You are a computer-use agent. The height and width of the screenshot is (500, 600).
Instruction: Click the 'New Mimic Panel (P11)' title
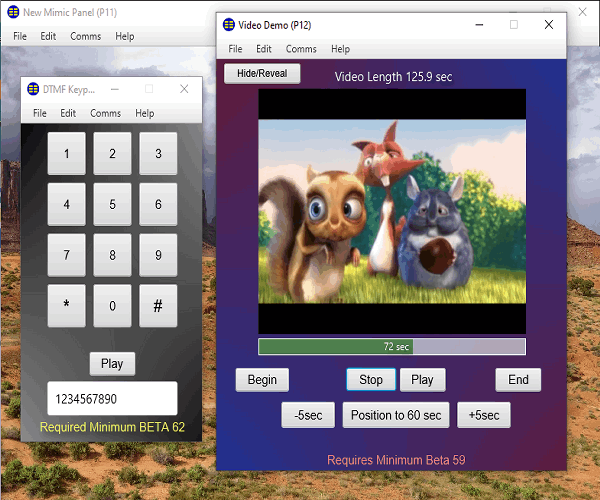pyautogui.click(x=70, y=13)
